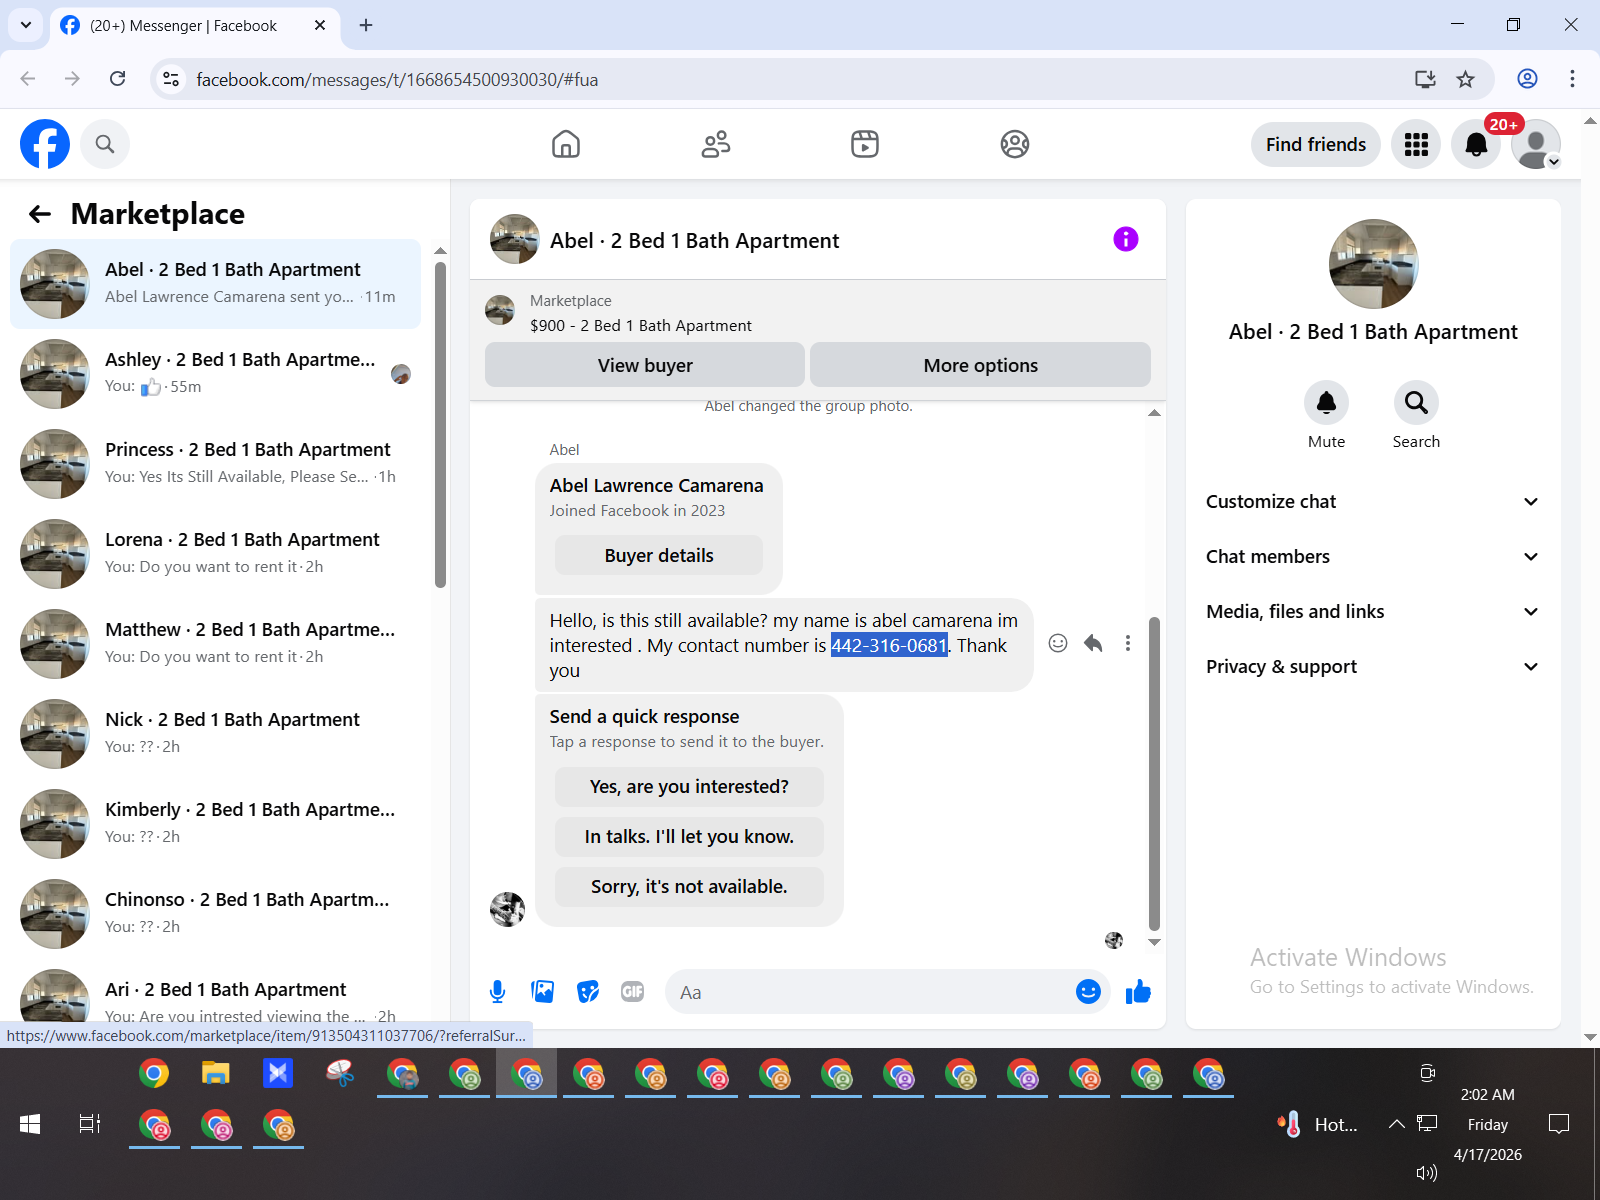1600x1200 pixels.
Task: Expand Privacy & support section
Action: pyautogui.click(x=1372, y=667)
